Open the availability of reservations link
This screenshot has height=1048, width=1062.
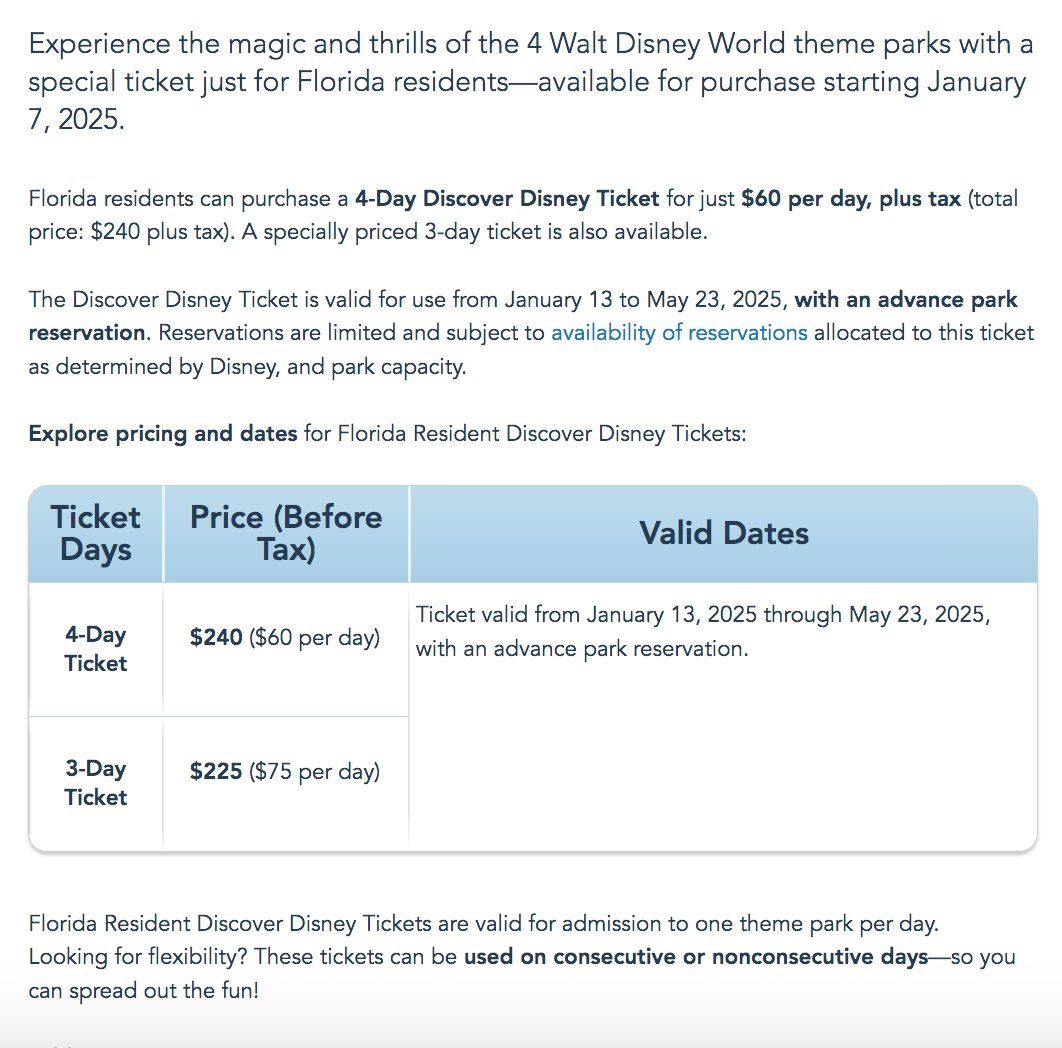[679, 333]
